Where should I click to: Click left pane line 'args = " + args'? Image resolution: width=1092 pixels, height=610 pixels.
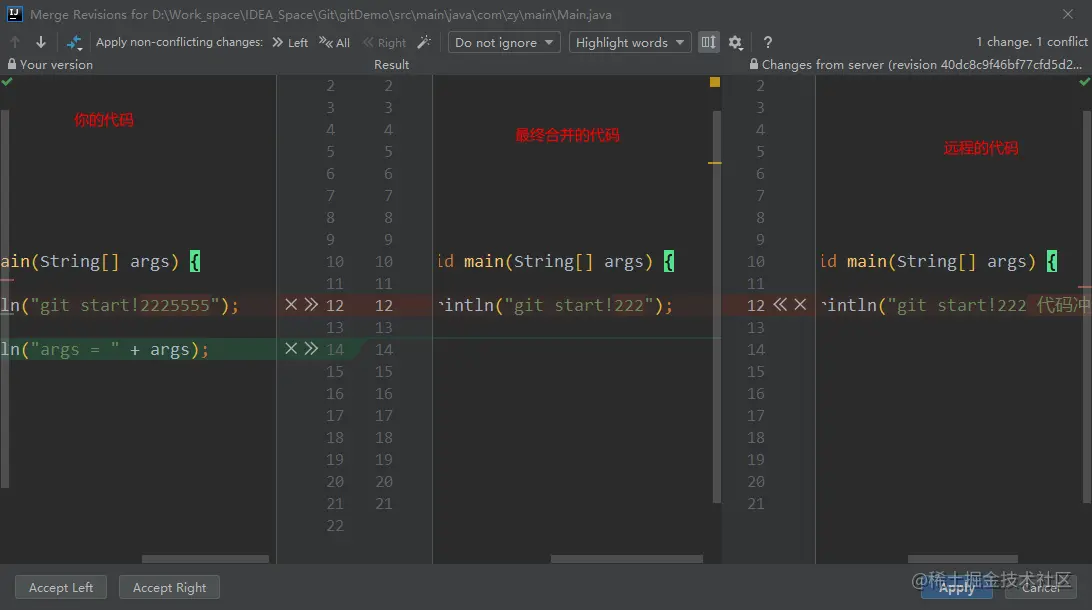click(x=104, y=349)
